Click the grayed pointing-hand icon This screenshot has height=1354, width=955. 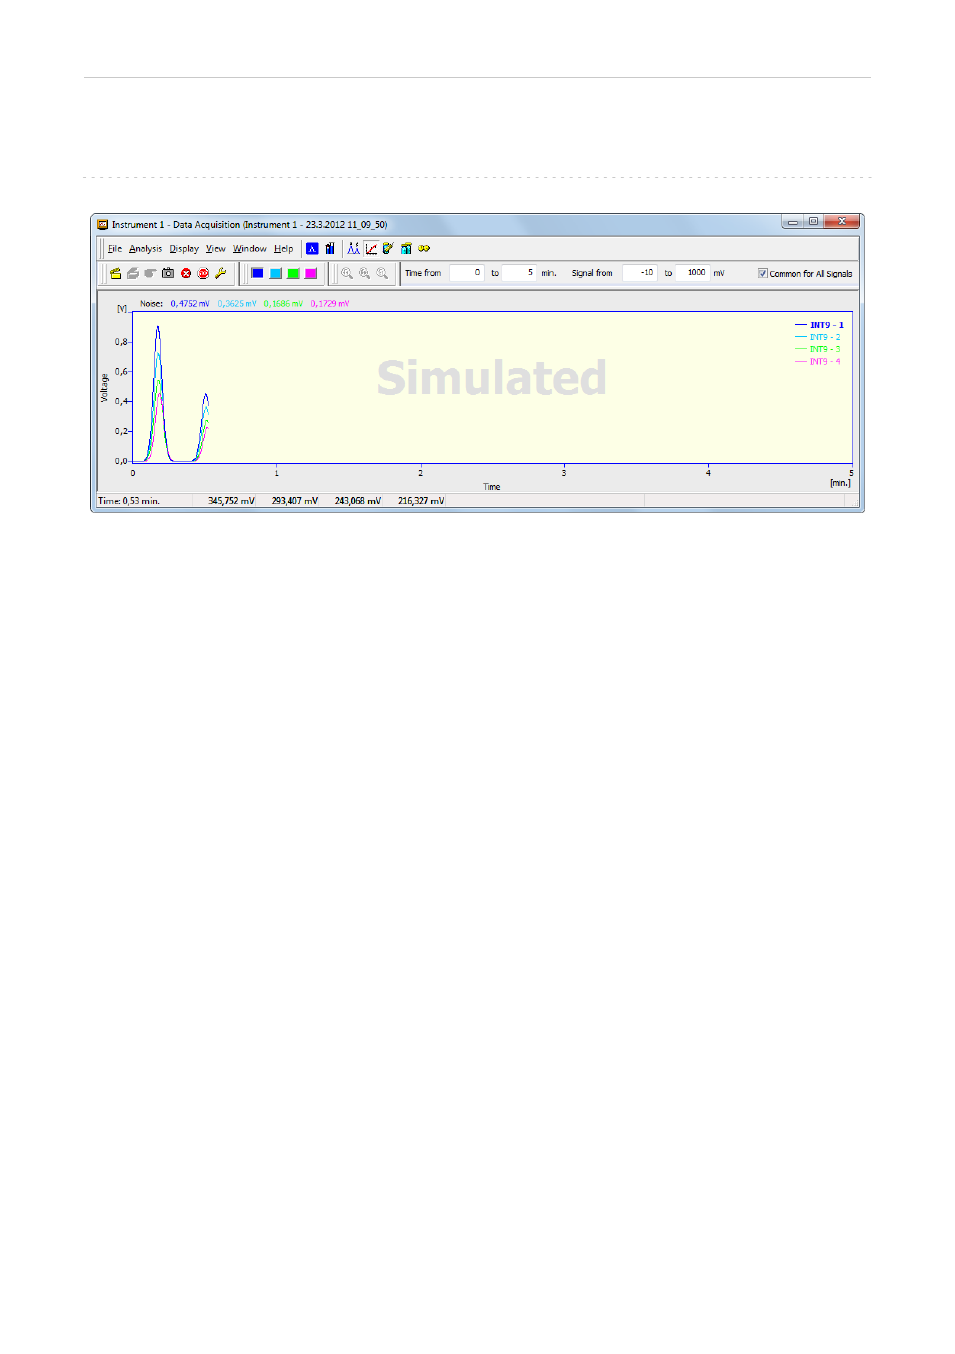click(x=150, y=273)
